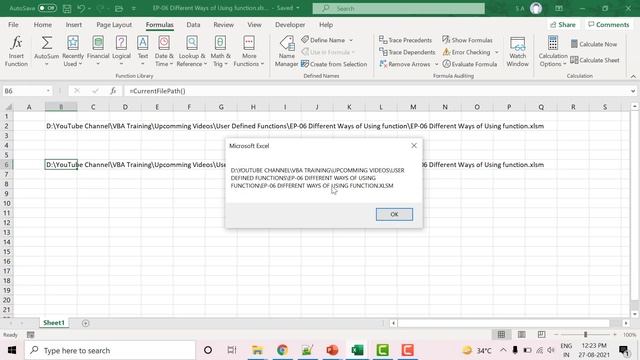Click Trace Dependents

[x=407, y=52]
